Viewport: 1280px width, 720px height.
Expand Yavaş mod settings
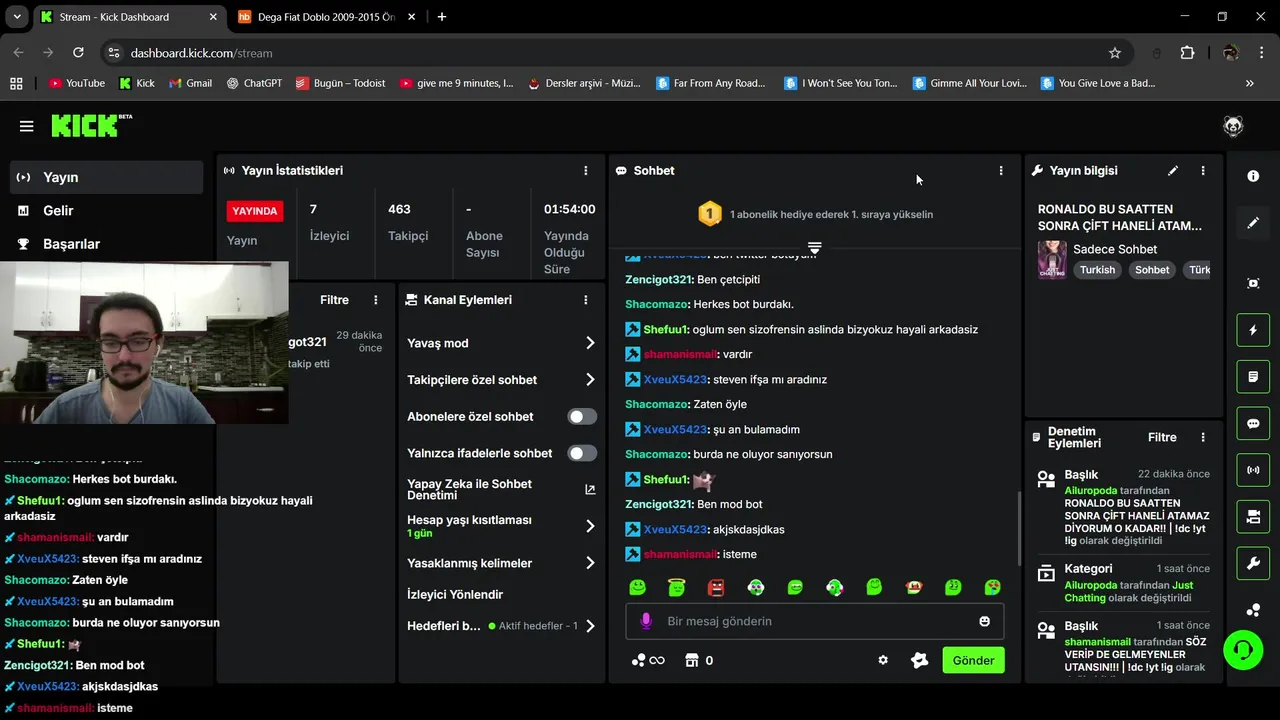(x=590, y=343)
